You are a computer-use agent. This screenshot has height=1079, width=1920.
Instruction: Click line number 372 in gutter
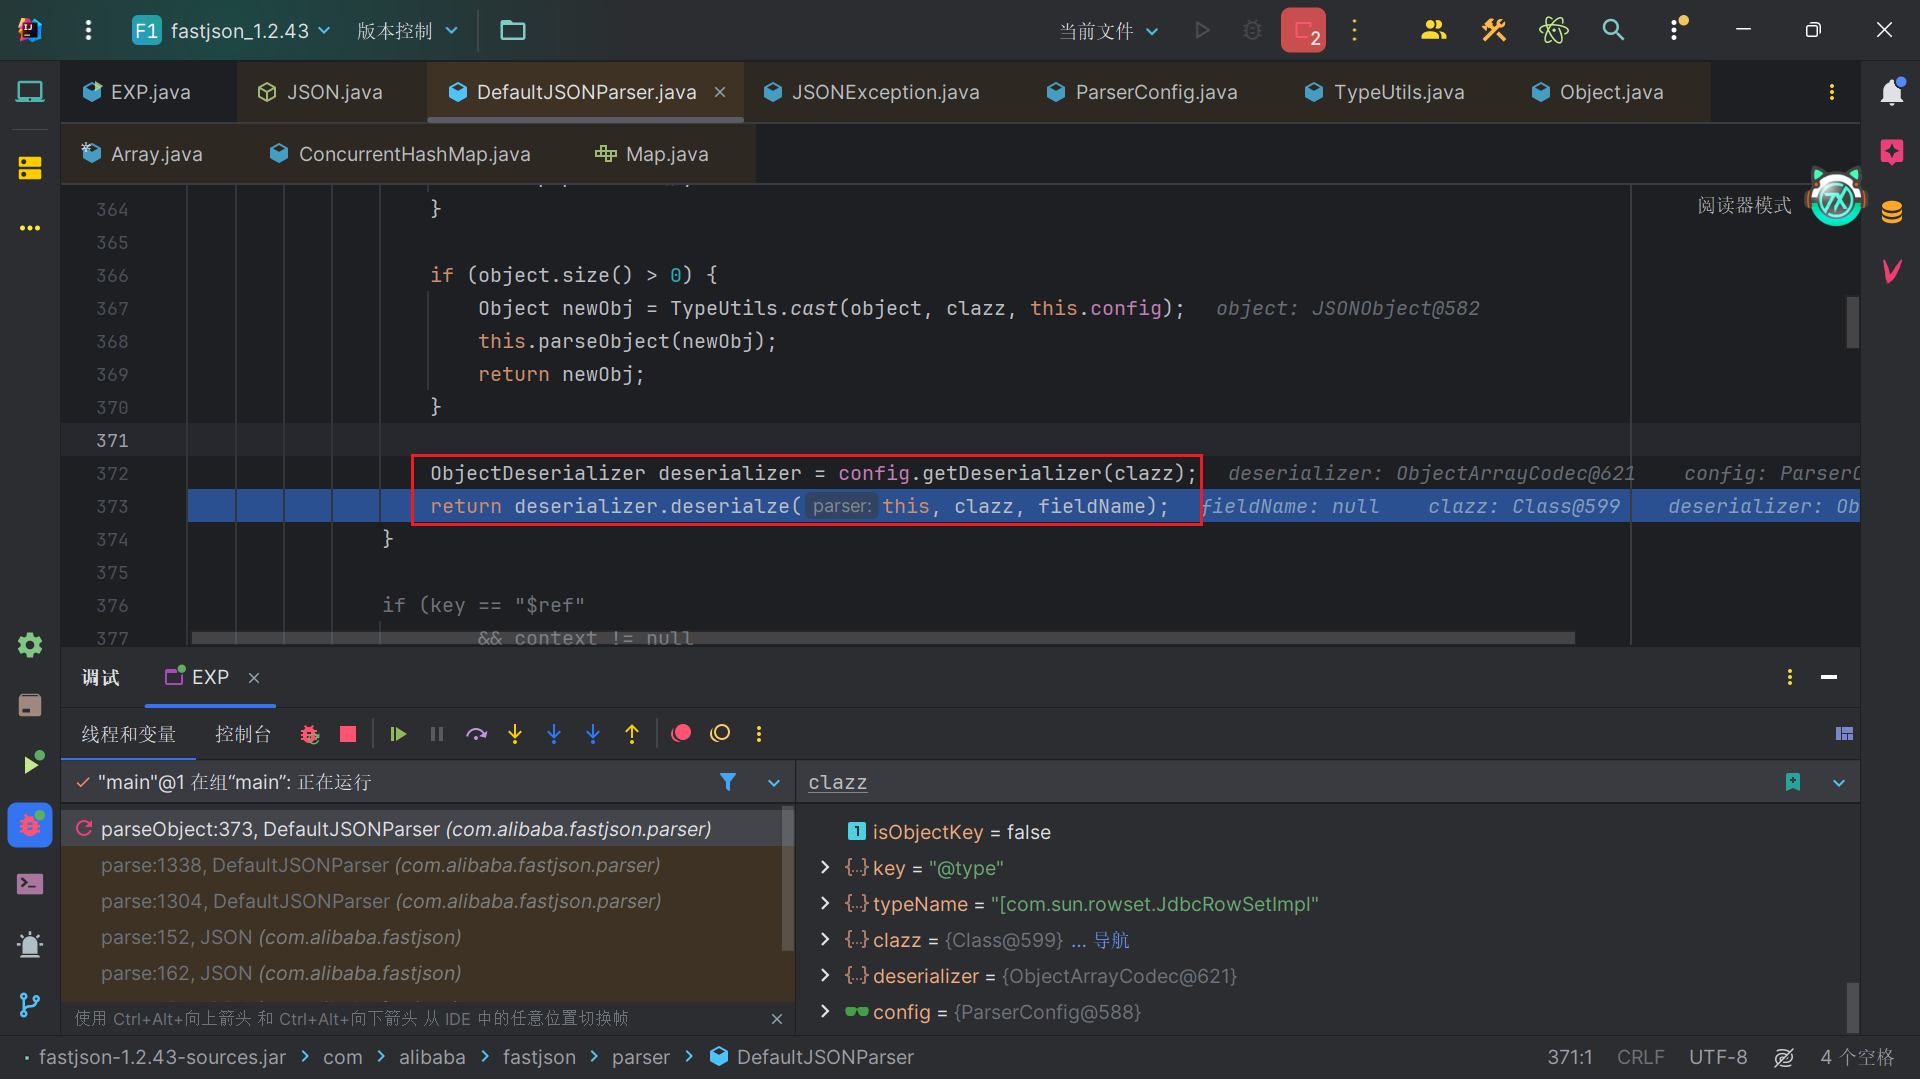pos(112,473)
